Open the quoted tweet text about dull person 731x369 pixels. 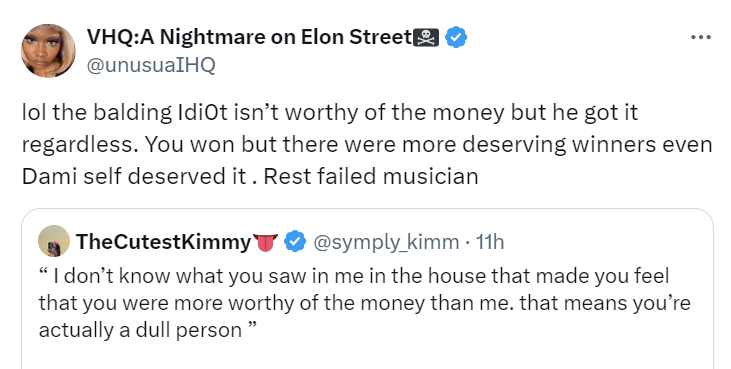click(365, 303)
